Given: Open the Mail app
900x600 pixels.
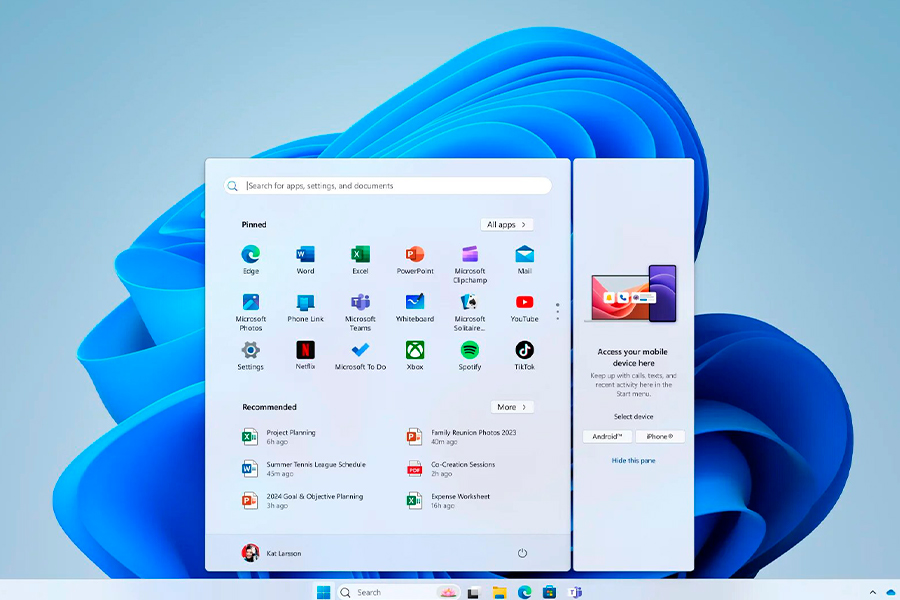Looking at the screenshot, I should click(525, 260).
